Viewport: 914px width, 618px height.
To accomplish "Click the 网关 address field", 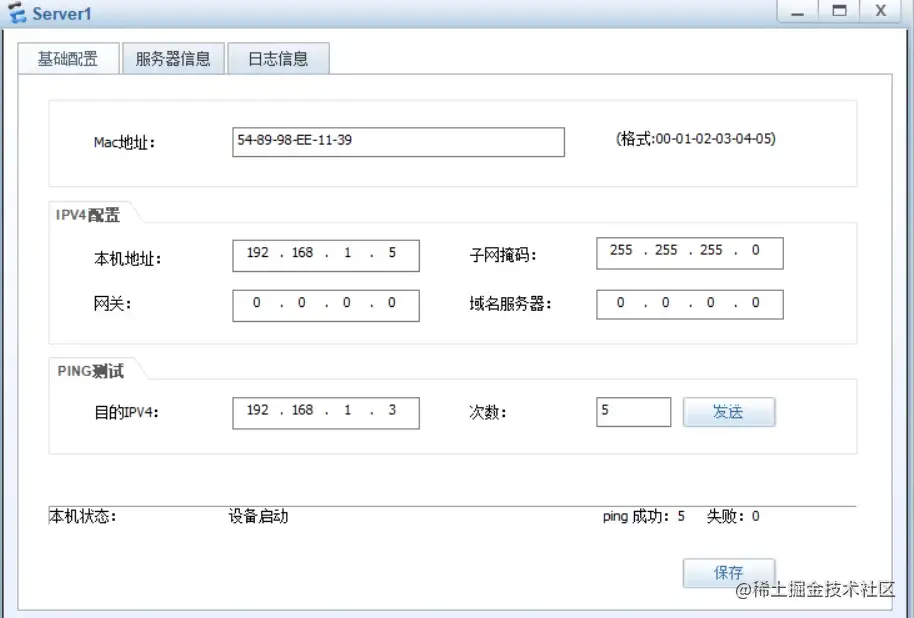I will 325,306.
